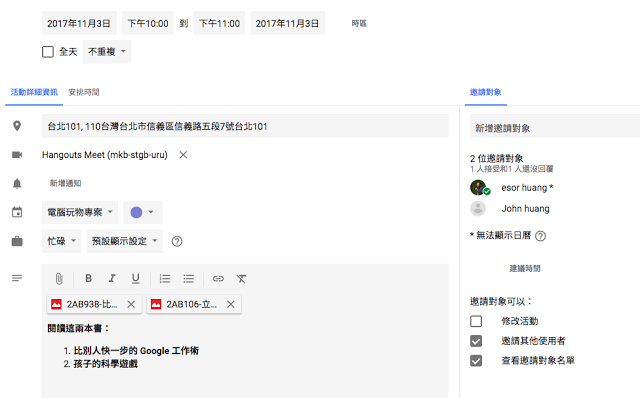Select guest John huang

coord(525,209)
